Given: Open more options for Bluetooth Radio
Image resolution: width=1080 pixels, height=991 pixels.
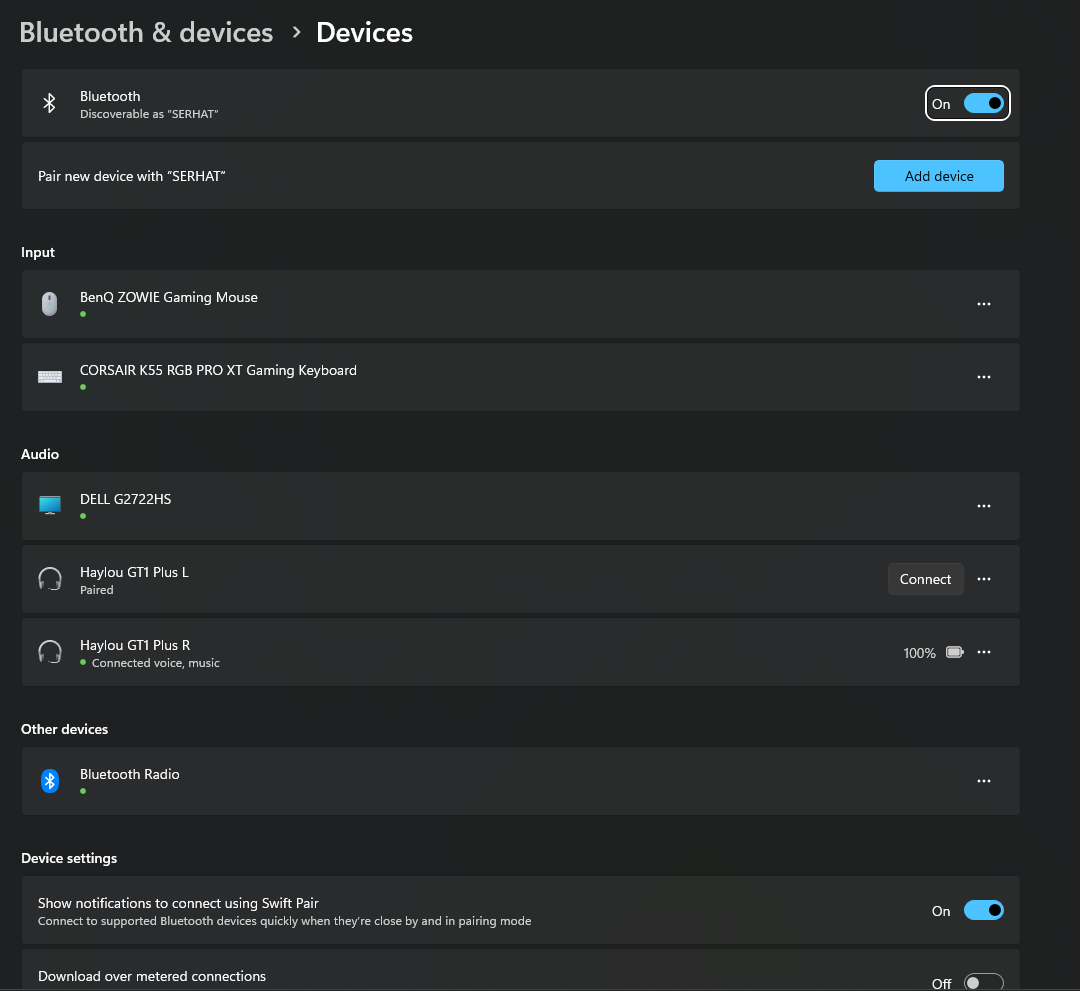Looking at the screenshot, I should coord(984,781).
